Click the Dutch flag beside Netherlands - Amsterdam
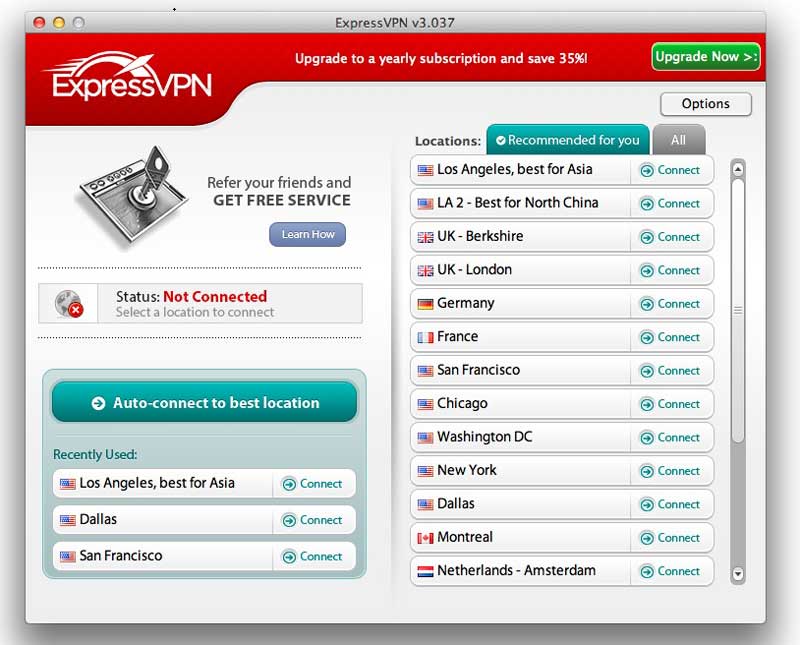The image size is (800, 645). (424, 572)
